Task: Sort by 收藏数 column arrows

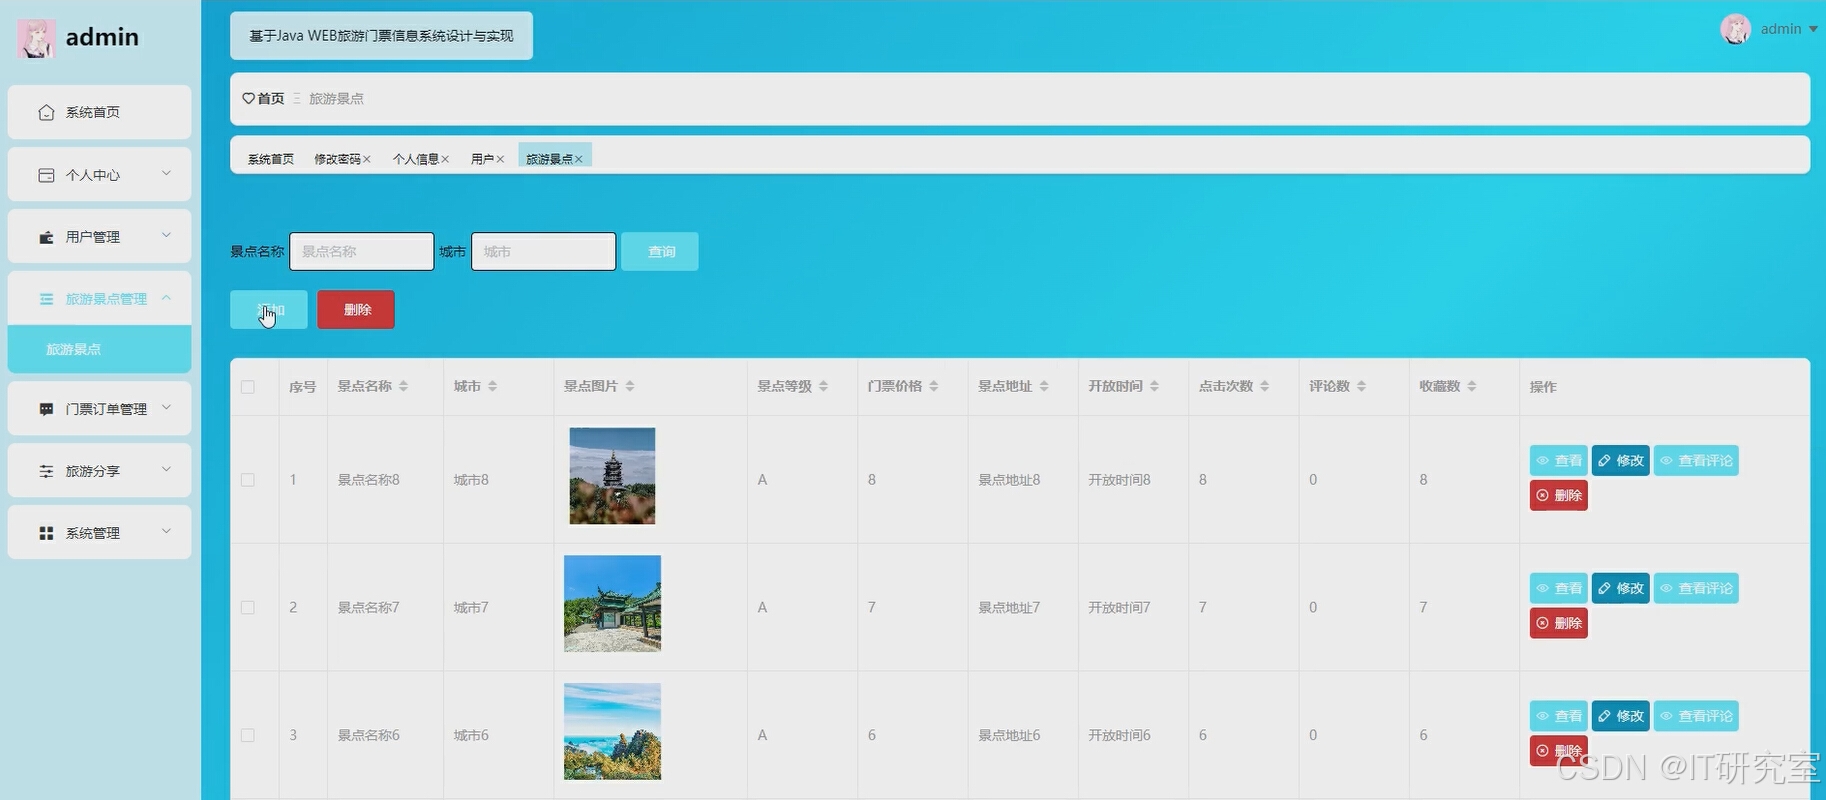Action: [1471, 386]
